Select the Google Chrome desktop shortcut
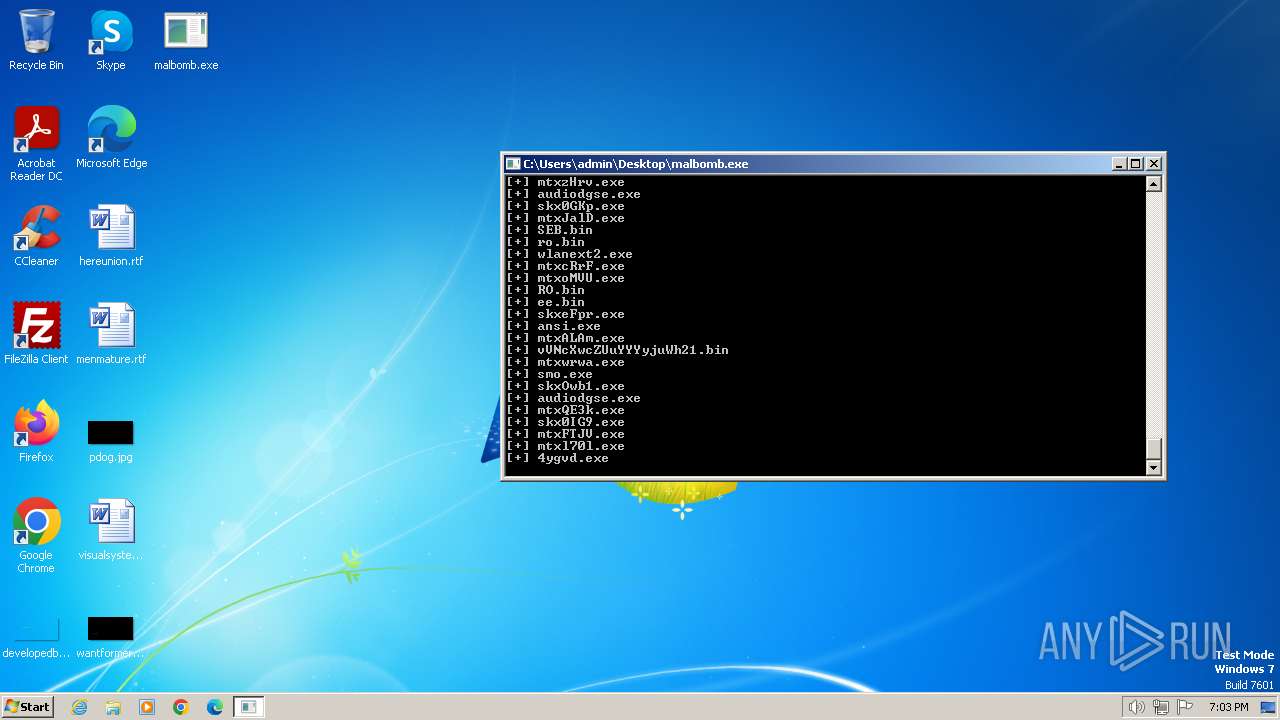The image size is (1280, 720). pos(36,536)
